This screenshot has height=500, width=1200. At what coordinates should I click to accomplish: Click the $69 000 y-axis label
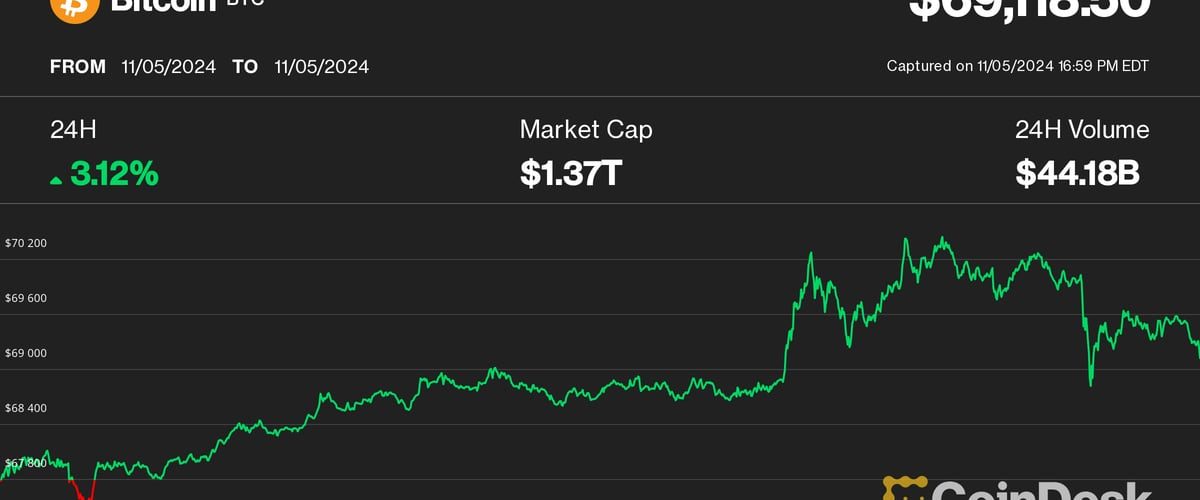(26, 353)
